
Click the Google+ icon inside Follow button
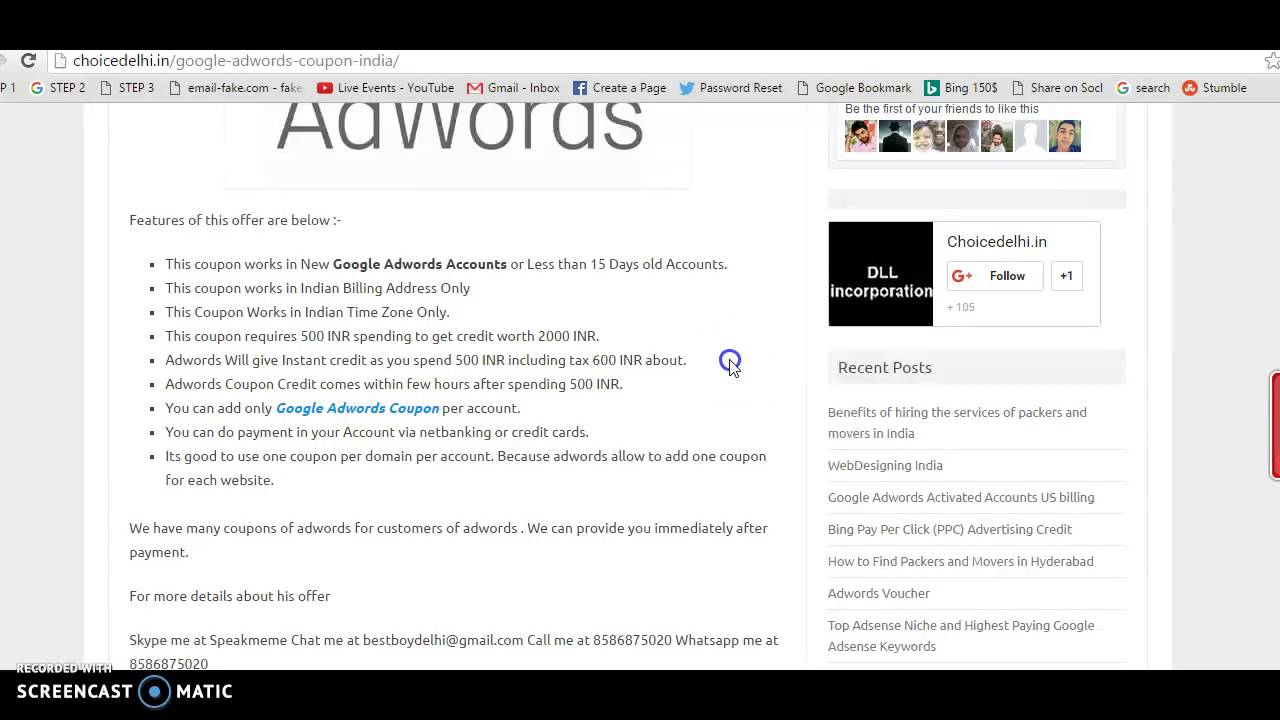click(x=961, y=276)
